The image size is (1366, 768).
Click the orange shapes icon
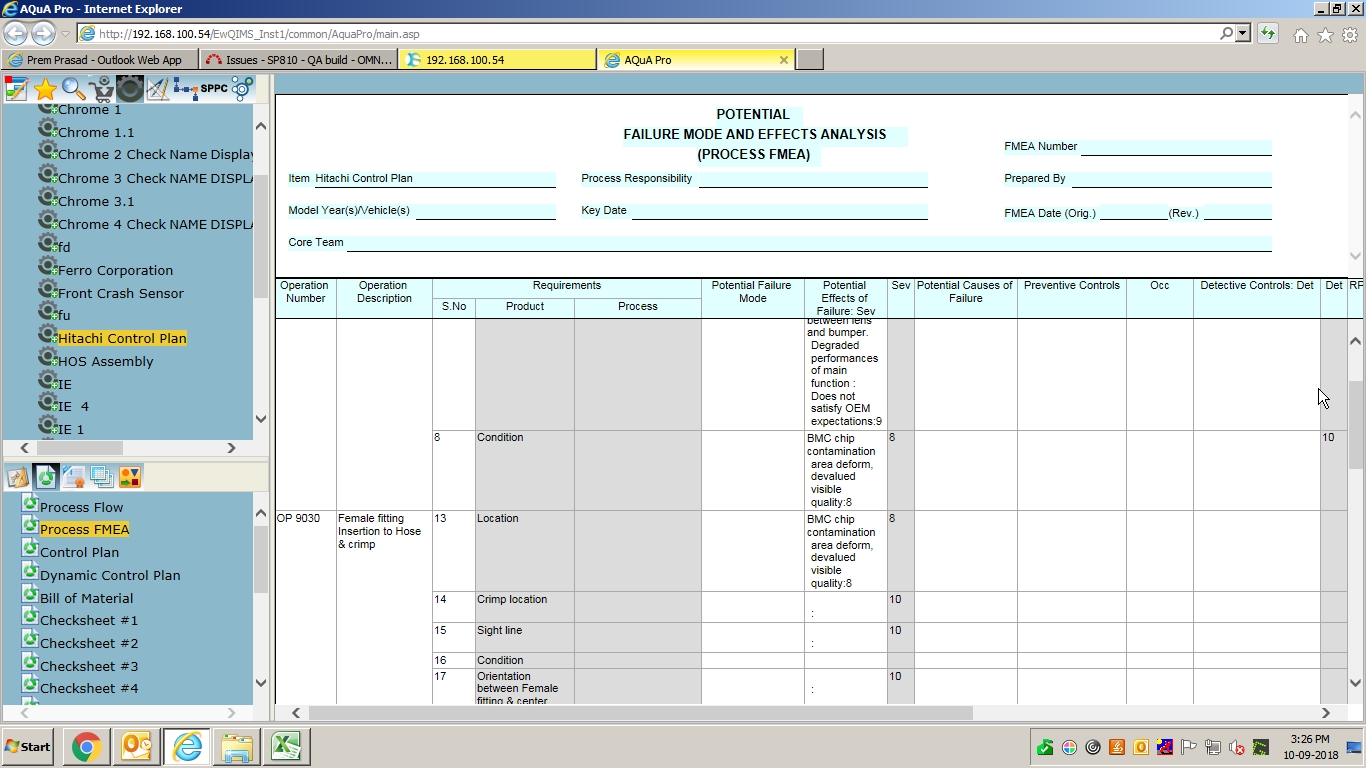click(x=130, y=477)
